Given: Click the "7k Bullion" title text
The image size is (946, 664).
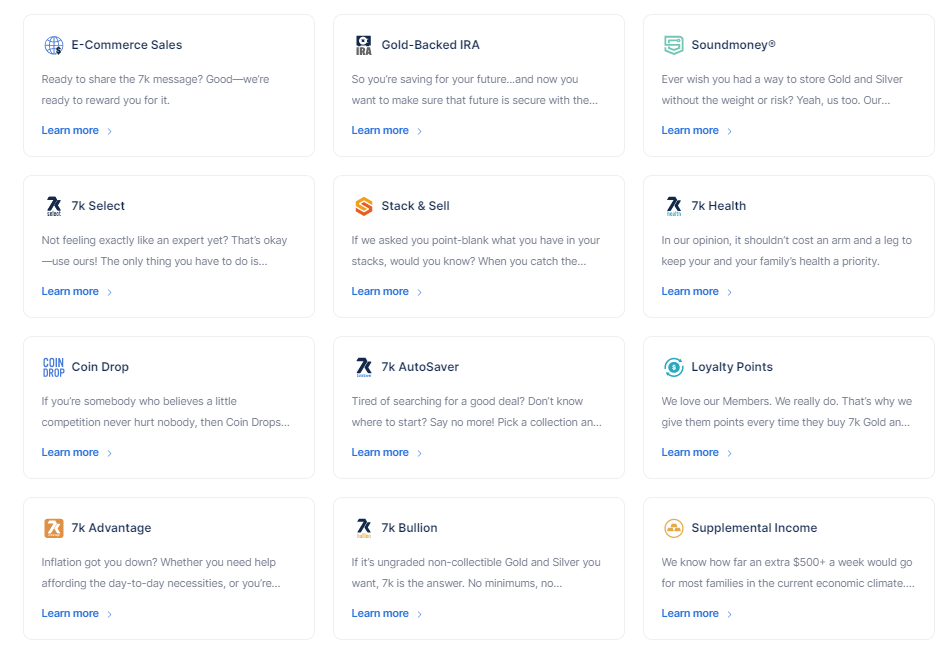Looking at the screenshot, I should (409, 528).
